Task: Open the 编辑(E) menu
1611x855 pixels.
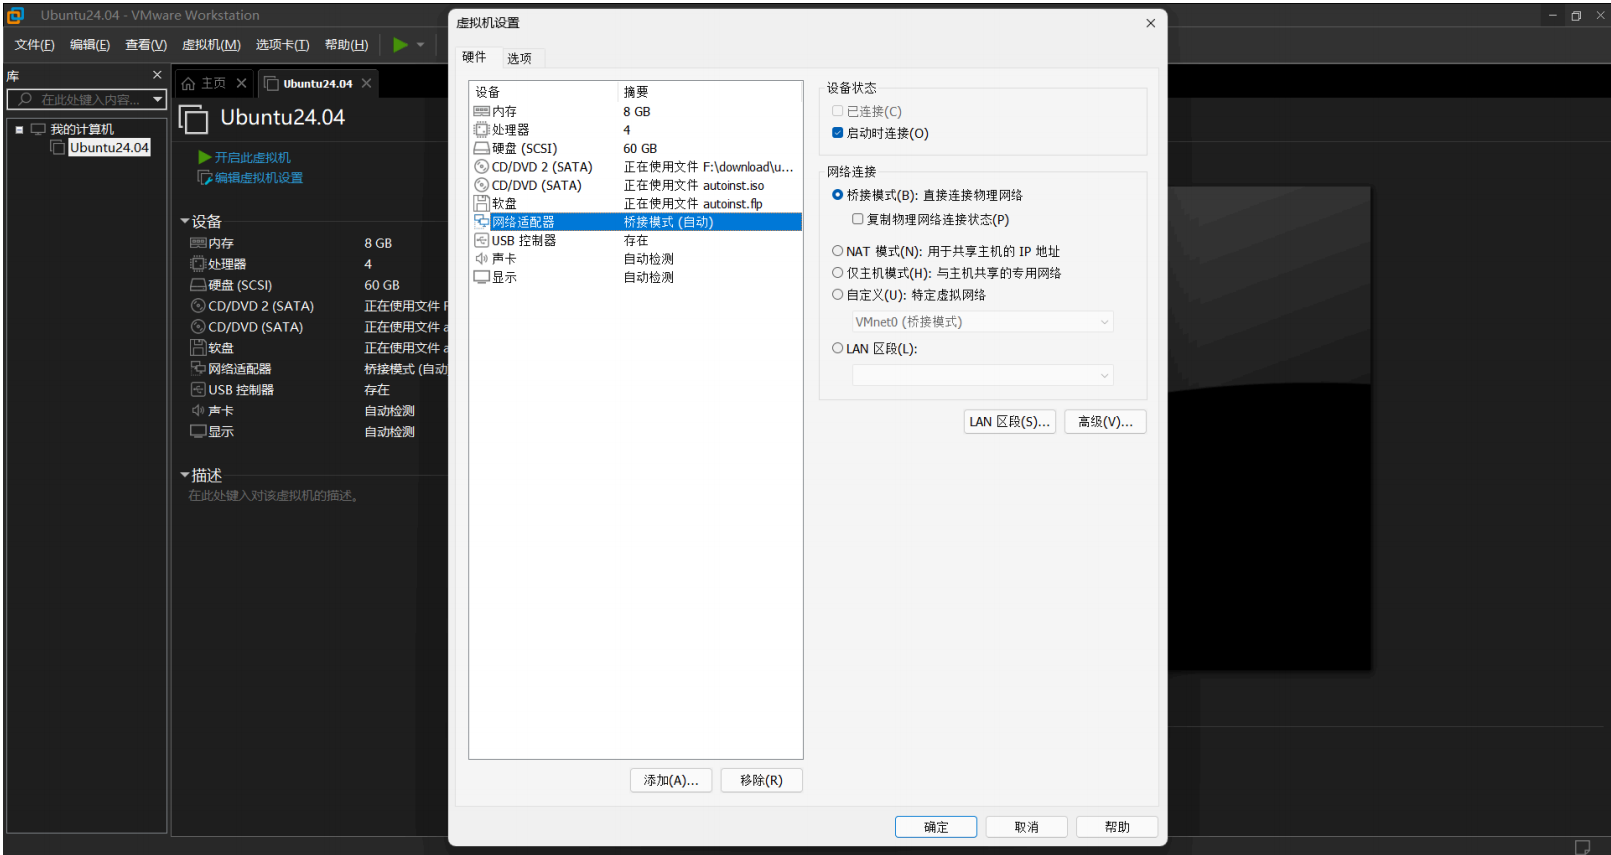Action: (90, 45)
